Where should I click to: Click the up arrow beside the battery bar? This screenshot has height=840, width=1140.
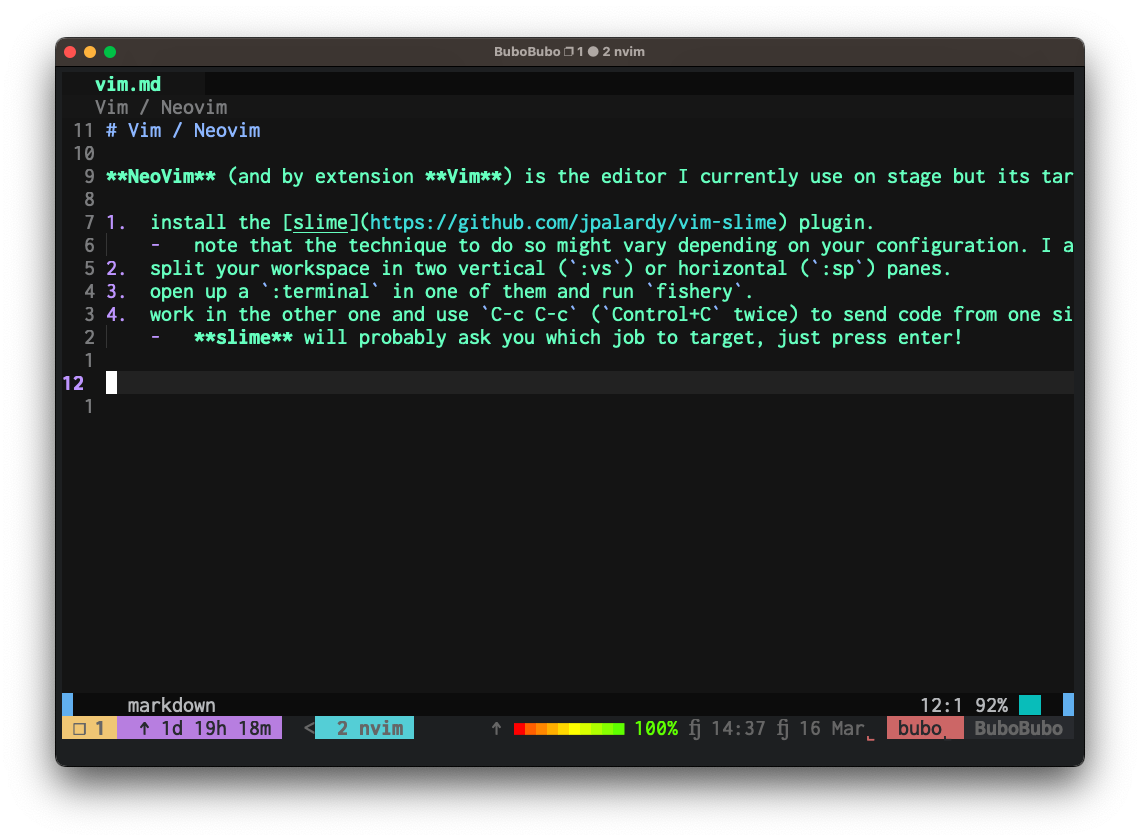point(497,728)
